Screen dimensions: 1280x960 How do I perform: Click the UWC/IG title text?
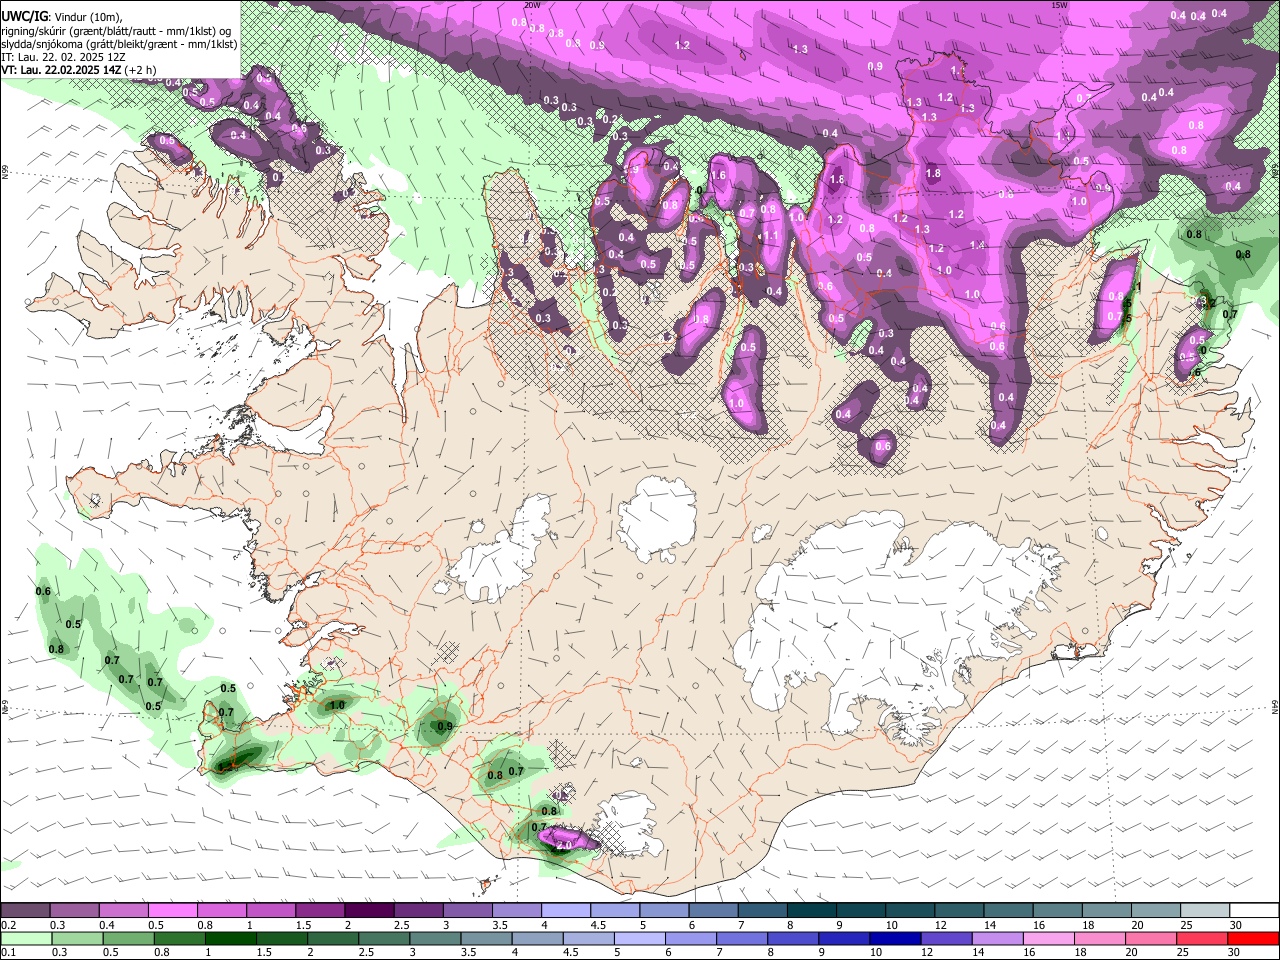pyautogui.click(x=23, y=17)
